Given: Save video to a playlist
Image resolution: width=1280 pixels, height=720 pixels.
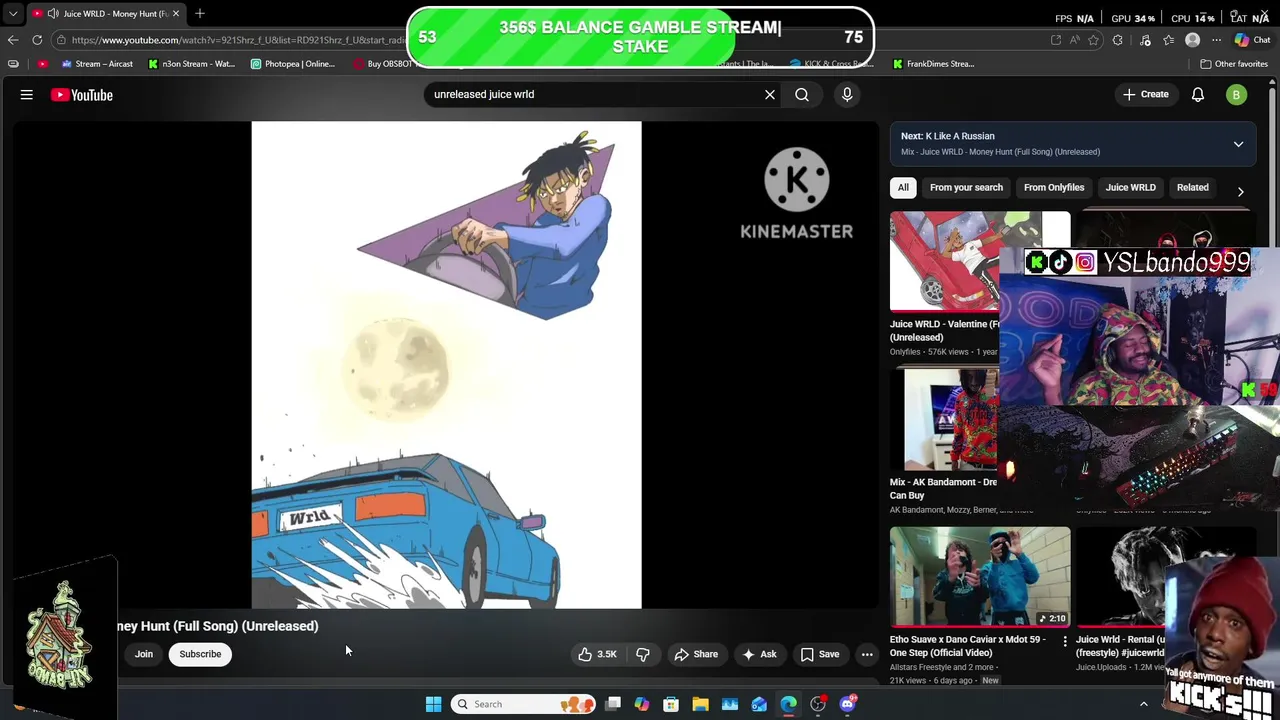Looking at the screenshot, I should click(820, 654).
